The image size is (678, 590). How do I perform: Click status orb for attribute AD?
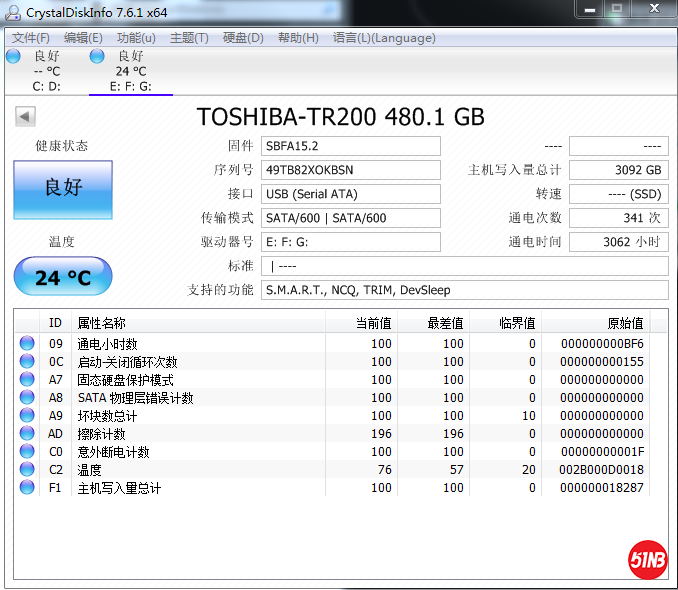[27, 433]
